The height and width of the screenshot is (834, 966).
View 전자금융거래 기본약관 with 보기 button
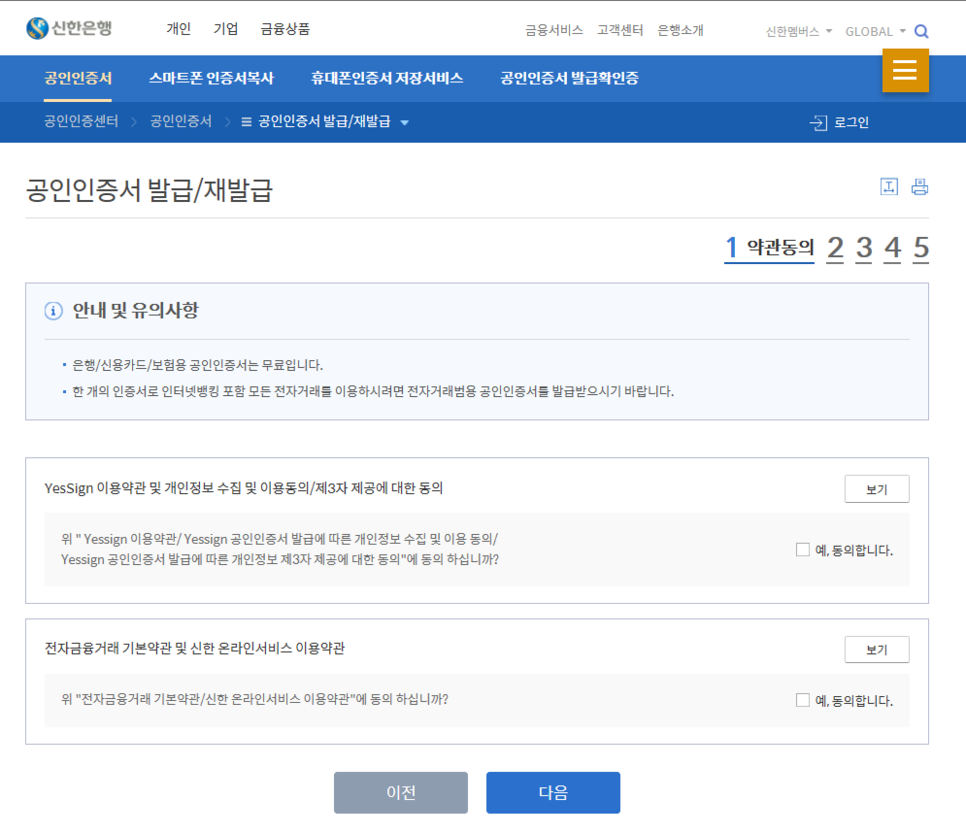point(877,649)
